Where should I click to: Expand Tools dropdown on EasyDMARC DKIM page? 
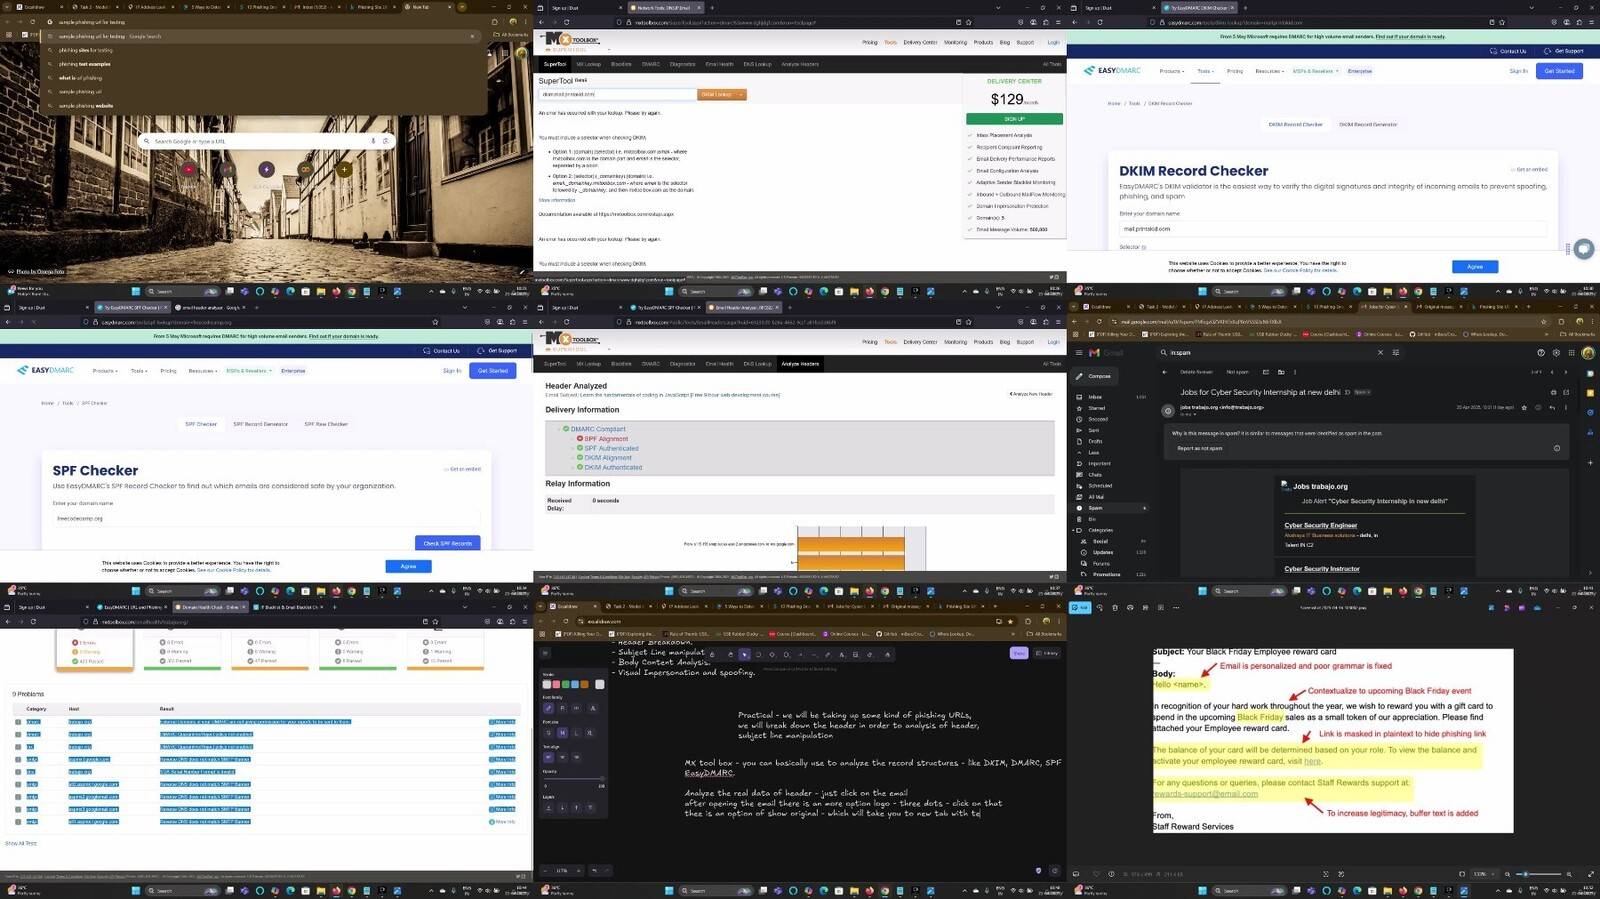pos(1205,71)
